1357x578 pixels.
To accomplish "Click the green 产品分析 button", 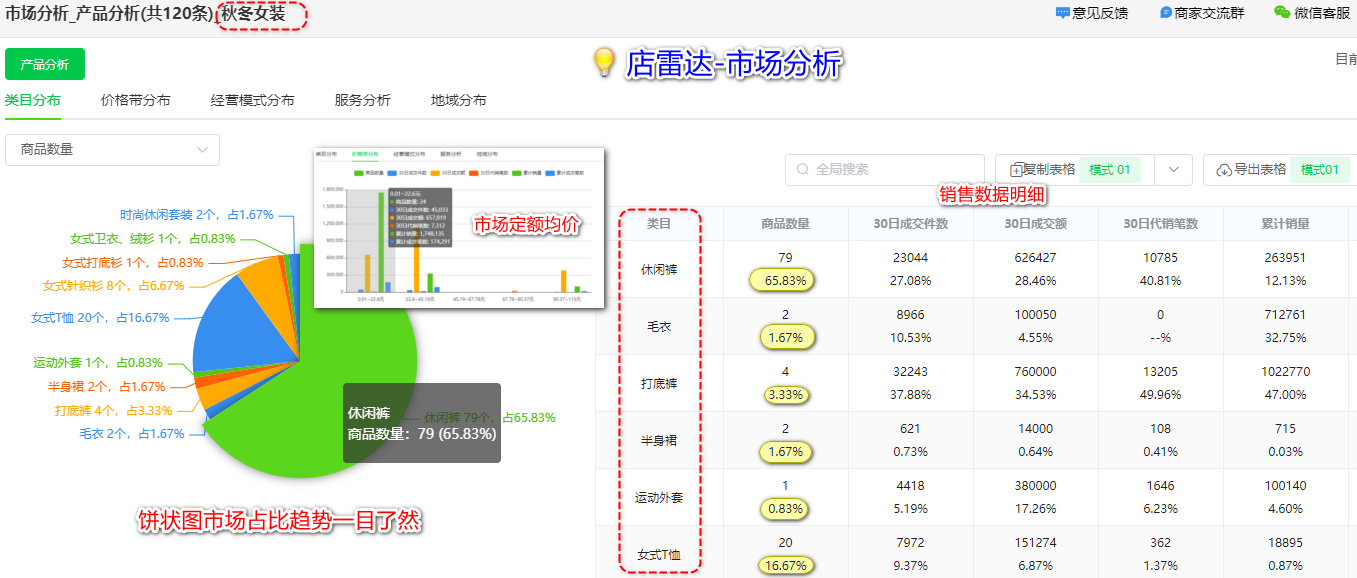I will click(x=44, y=62).
